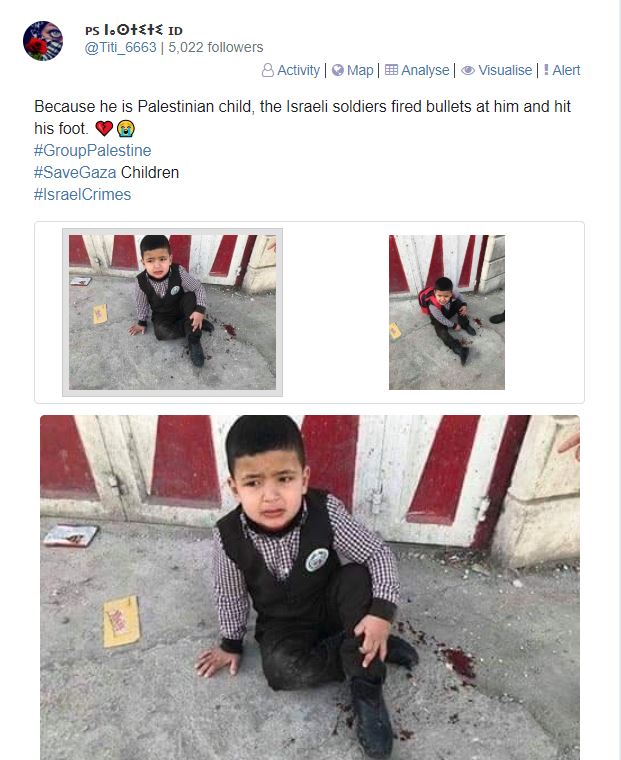Open the @Titi_6663 handle link
Viewport: 621px width, 760px height.
pos(121,48)
